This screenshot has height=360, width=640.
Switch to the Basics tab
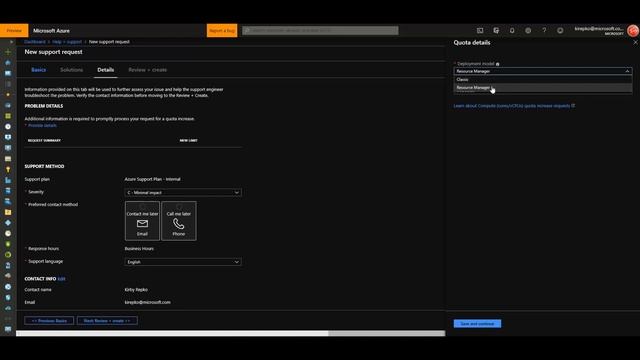pyautogui.click(x=39, y=70)
